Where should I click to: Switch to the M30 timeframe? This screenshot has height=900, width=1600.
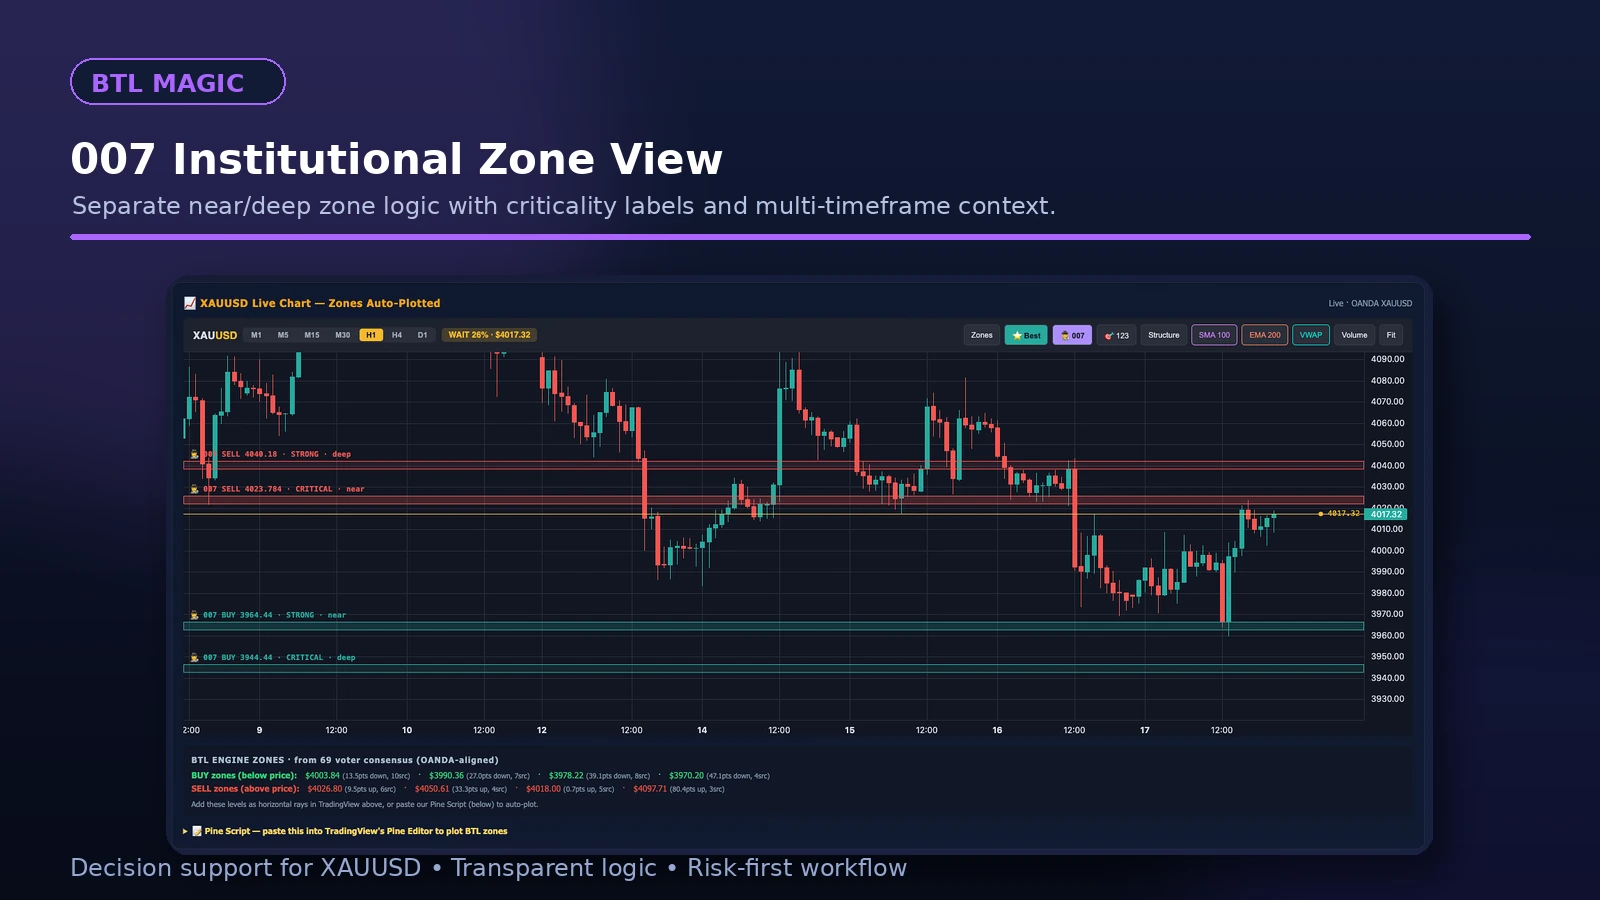point(342,335)
